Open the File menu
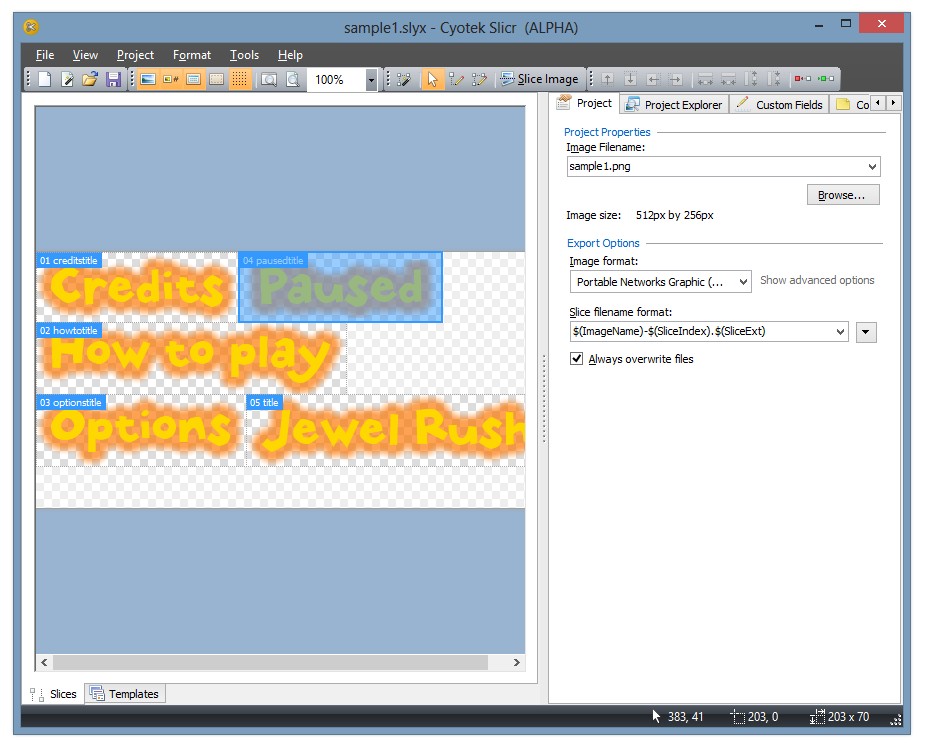 pyautogui.click(x=45, y=55)
